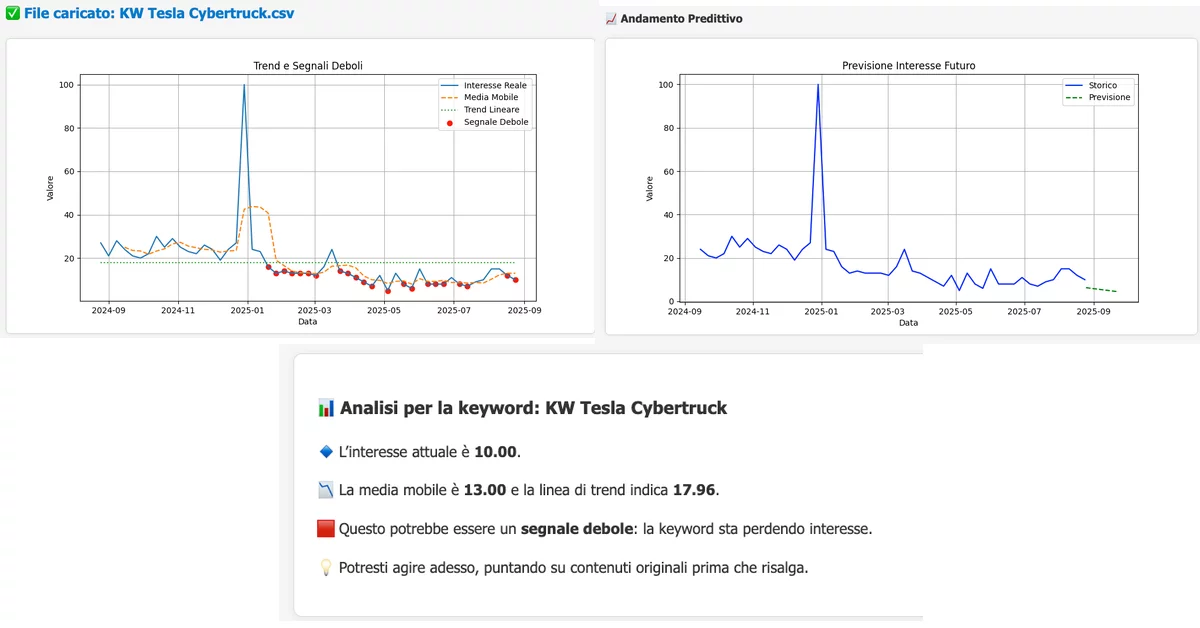
Task: Click the 'segnale debole' warning sentence
Action: [605, 528]
